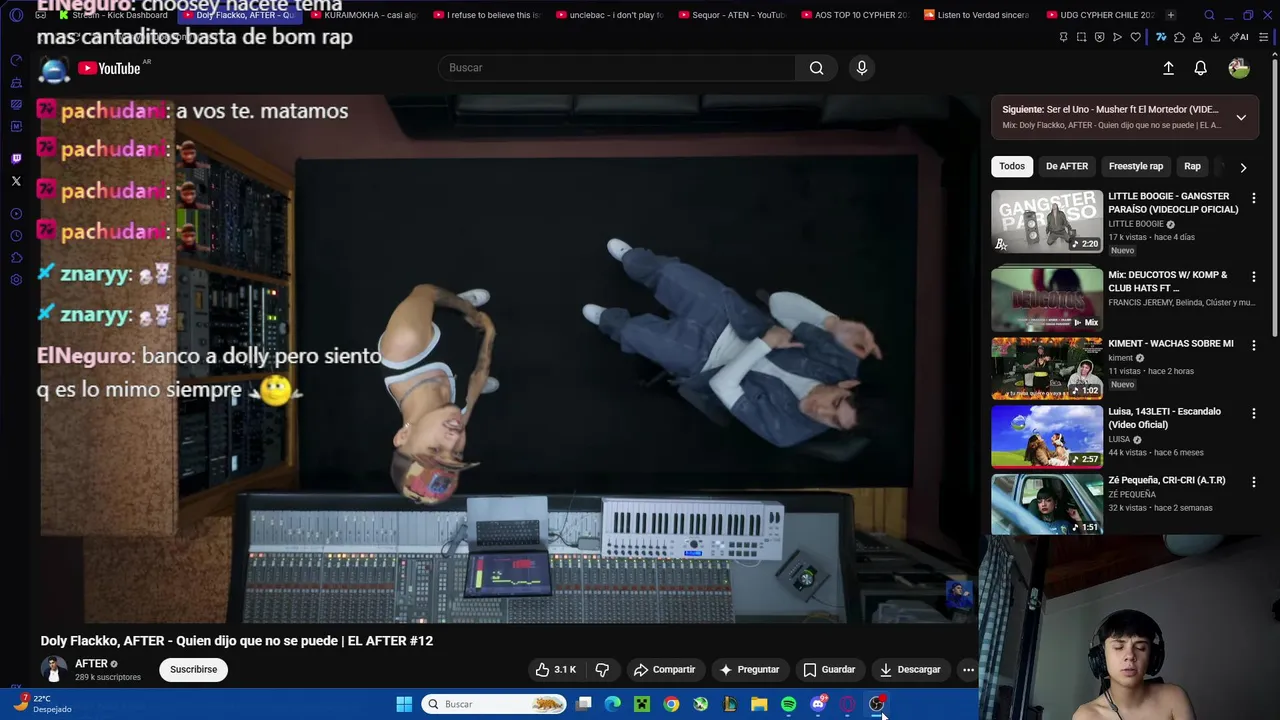Open Luisa, 143LETI - Escandalo video title
This screenshot has width=1280, height=720.
[1165, 418]
